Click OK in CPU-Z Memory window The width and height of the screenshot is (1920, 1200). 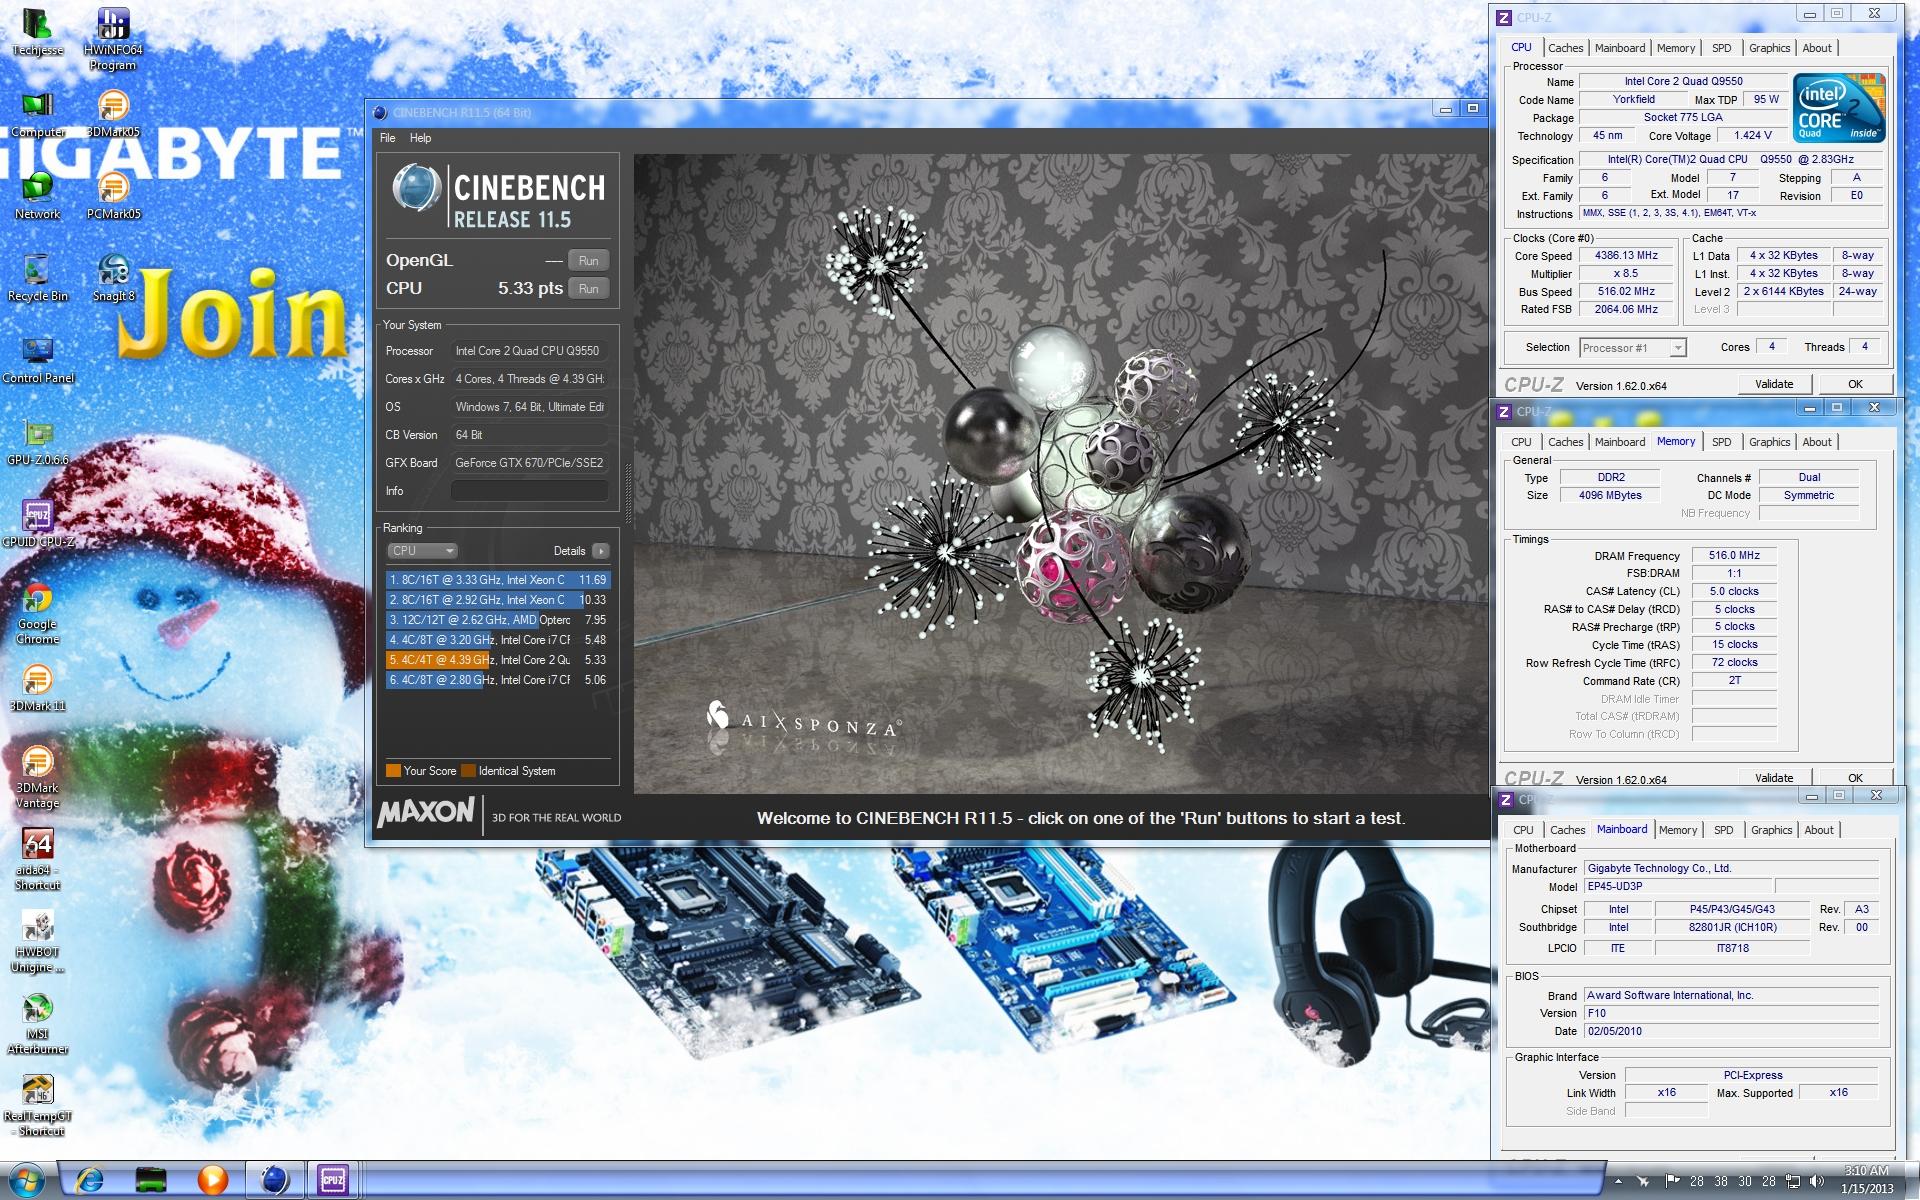(1855, 778)
